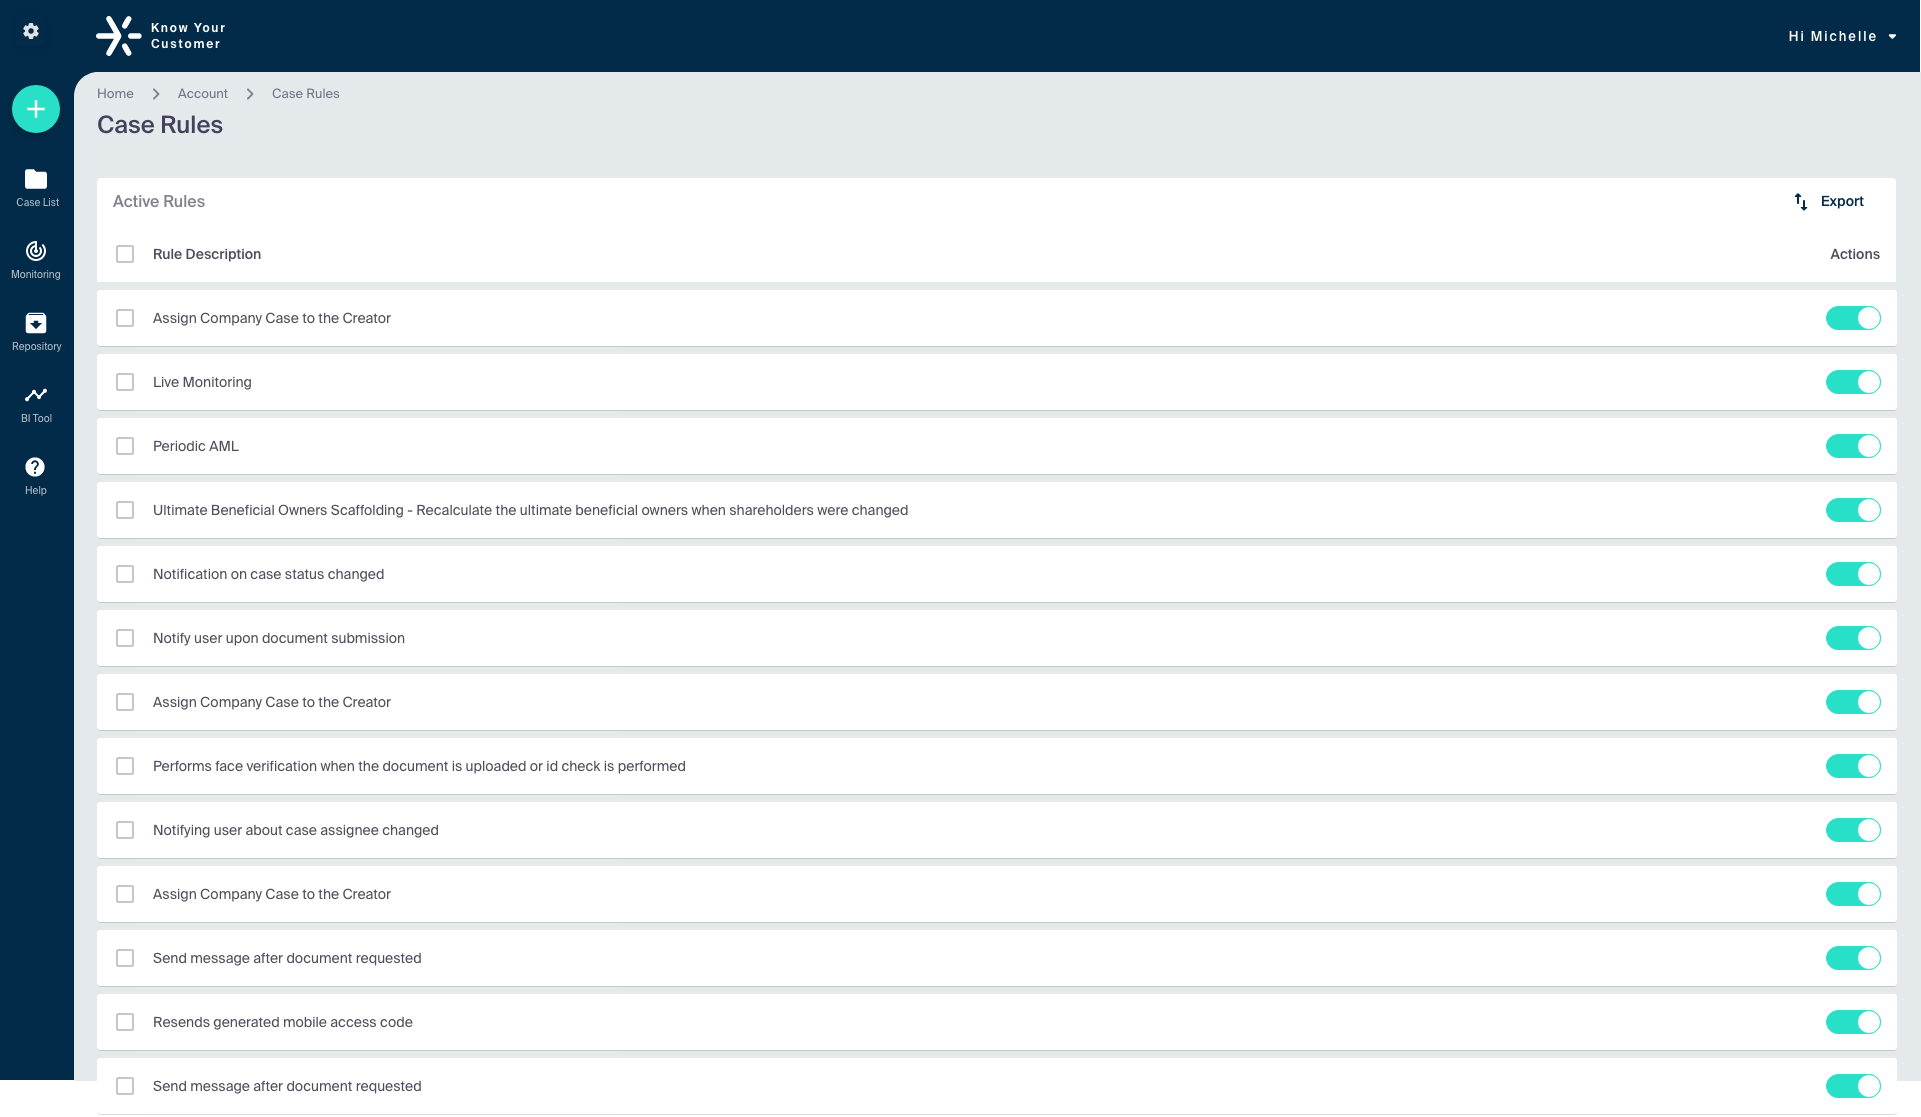Go to Account breadcrumb

click(203, 93)
